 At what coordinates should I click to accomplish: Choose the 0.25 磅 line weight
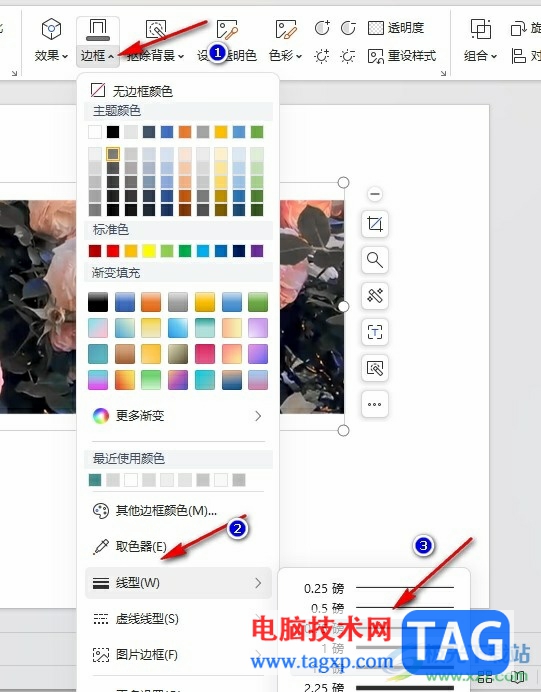pos(379,588)
